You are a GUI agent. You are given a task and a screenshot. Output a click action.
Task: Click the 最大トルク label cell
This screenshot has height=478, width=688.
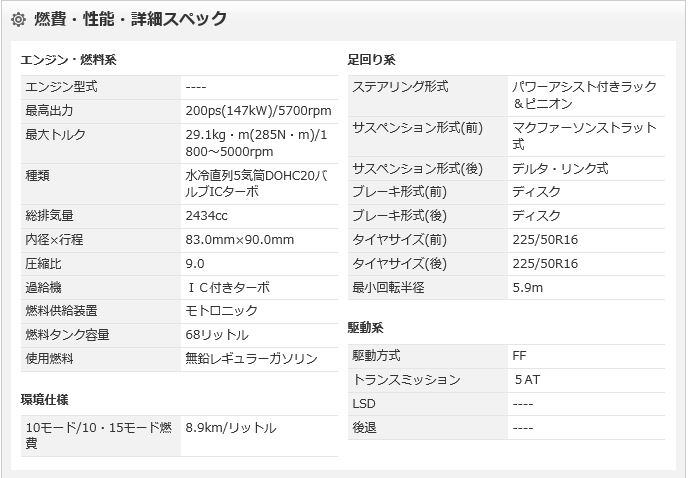coord(100,144)
